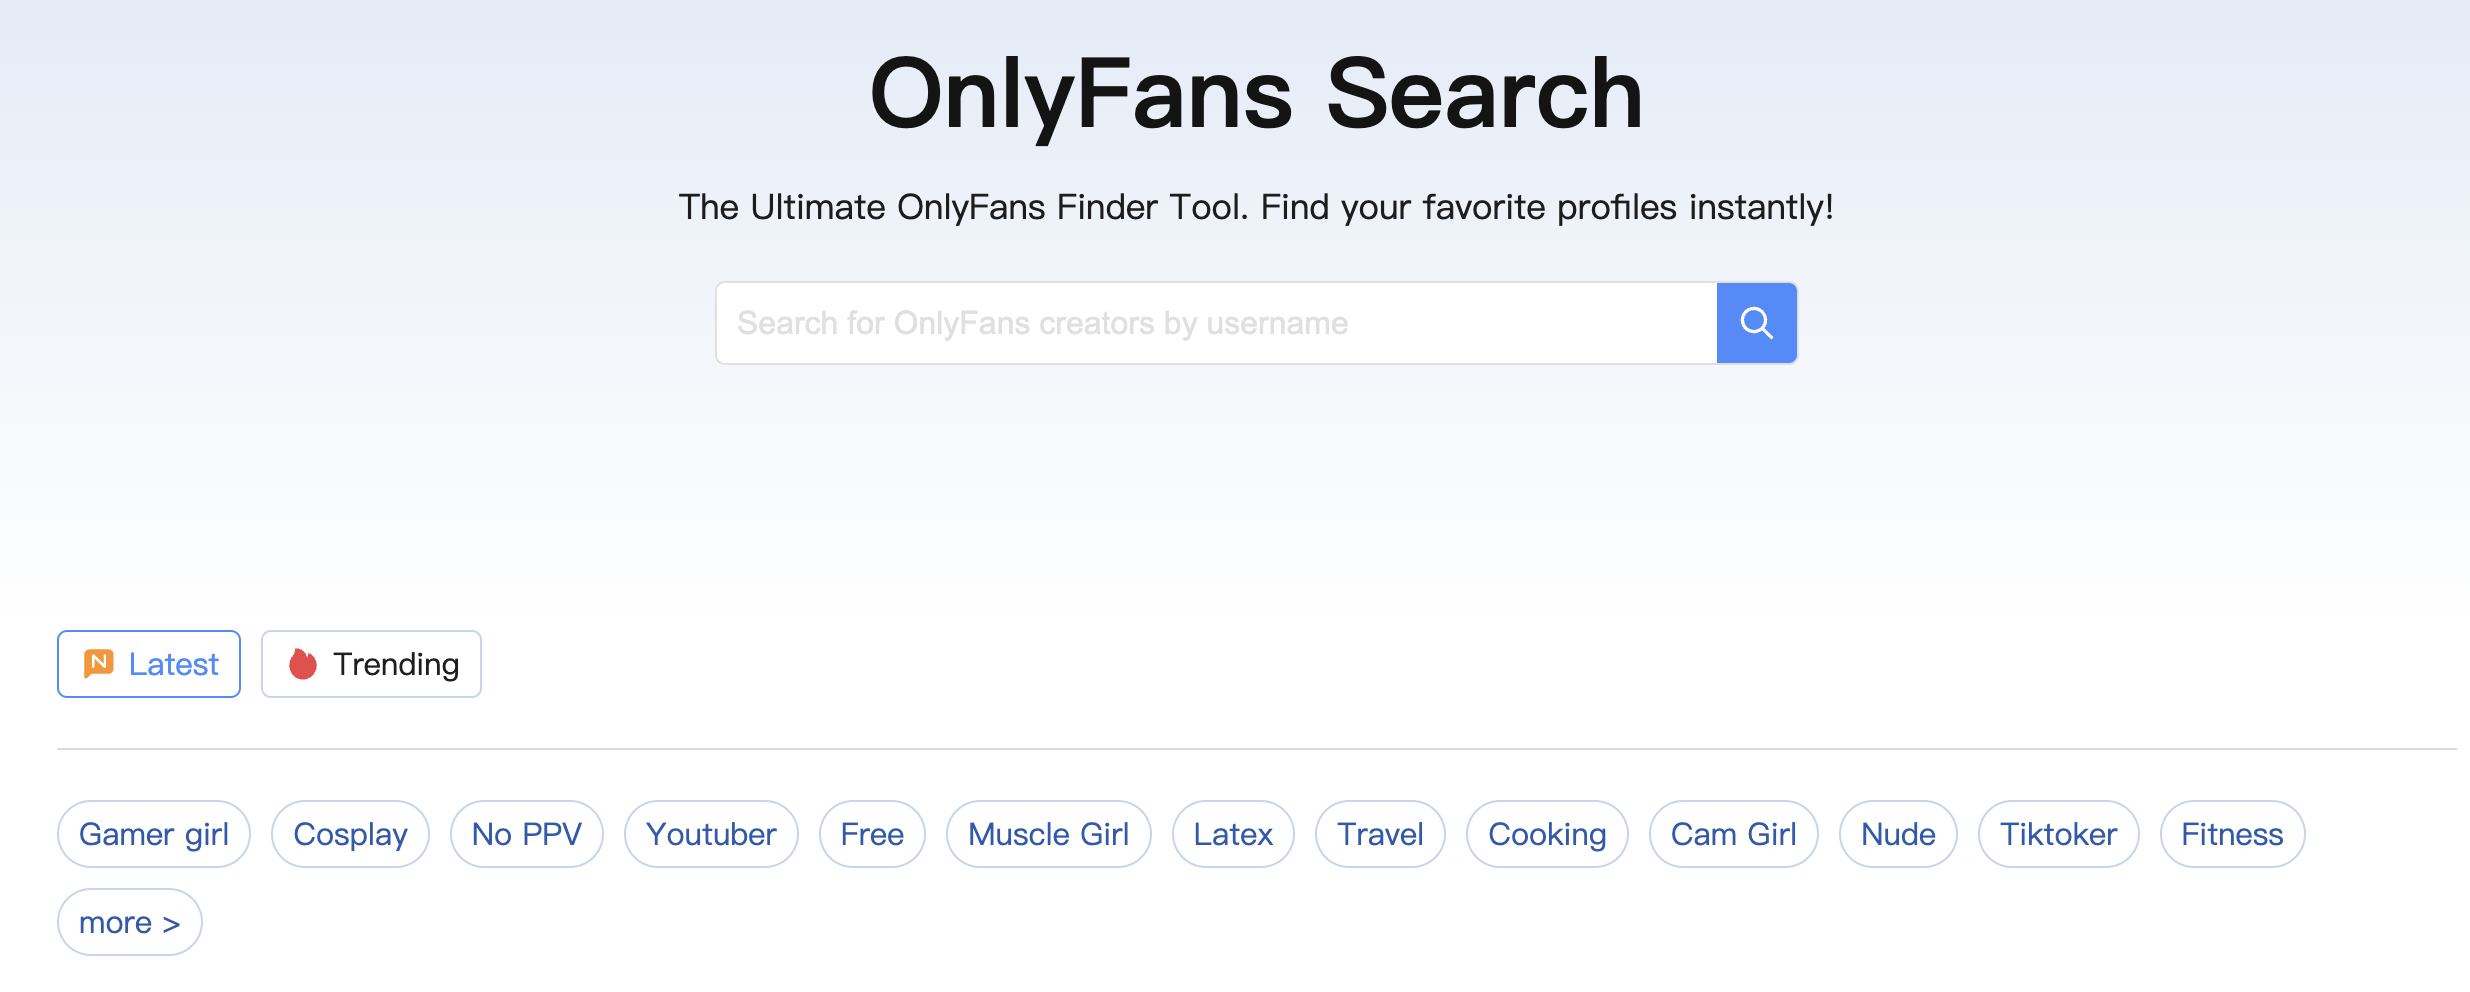The width and height of the screenshot is (2470, 992).
Task: Select the Gamer girl tag
Action: pyautogui.click(x=154, y=834)
